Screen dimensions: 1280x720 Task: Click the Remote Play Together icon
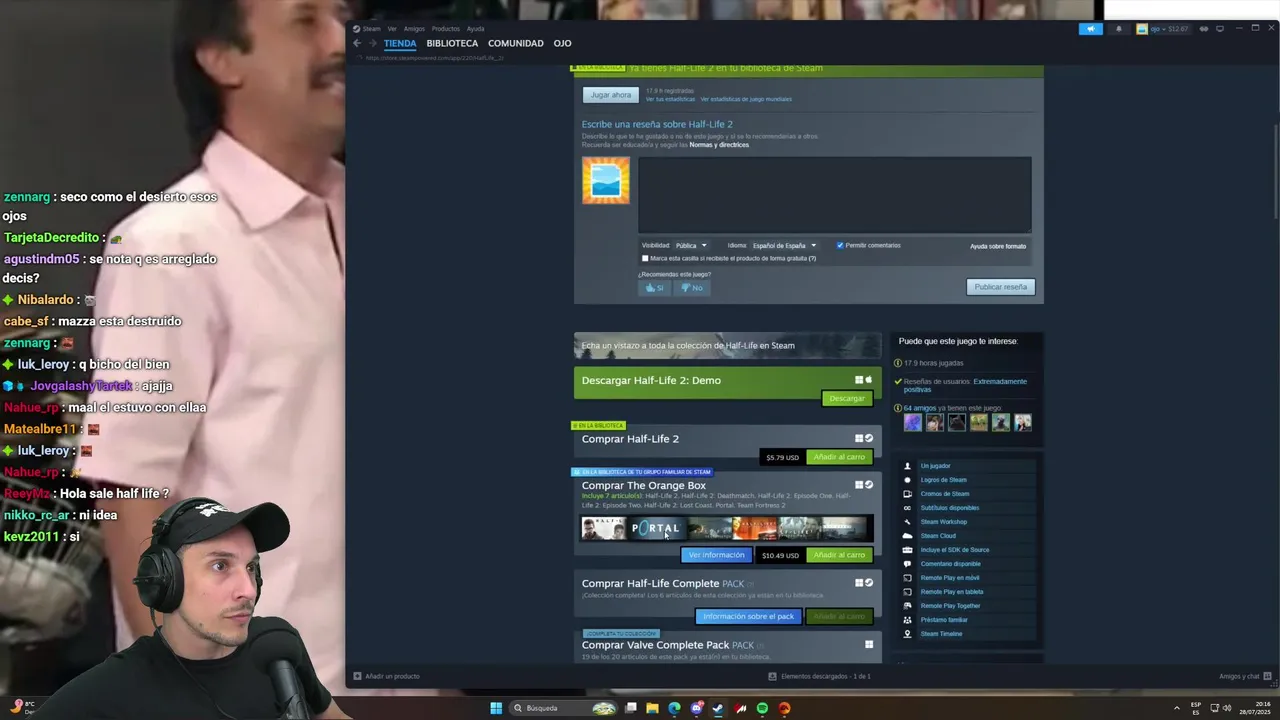[908, 606]
